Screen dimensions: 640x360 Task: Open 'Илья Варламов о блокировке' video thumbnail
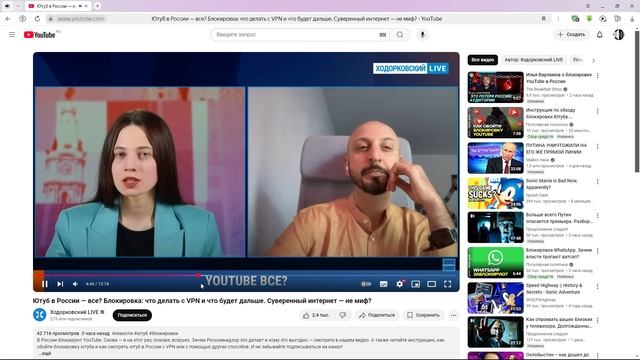click(496, 87)
